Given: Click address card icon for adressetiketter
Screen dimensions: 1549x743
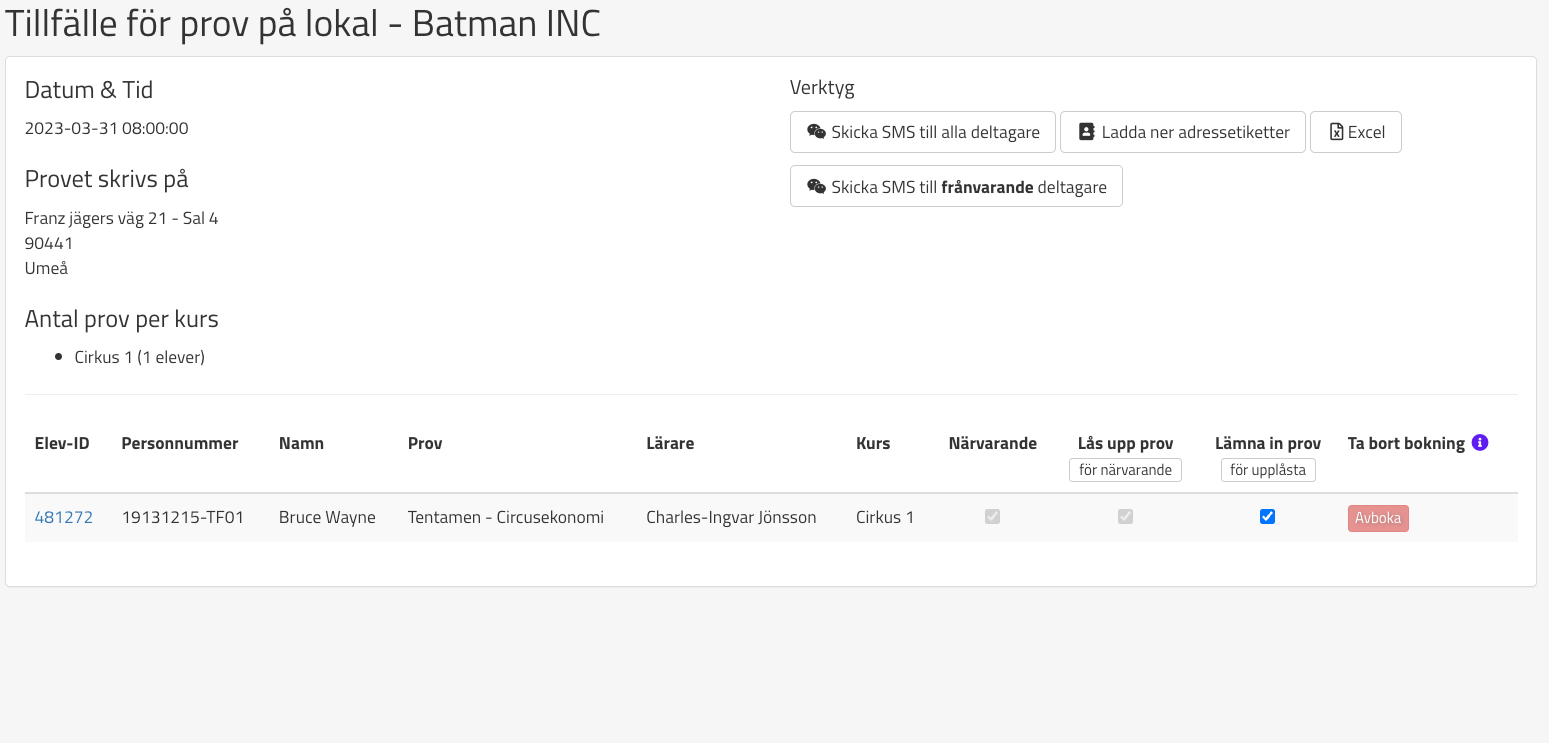Looking at the screenshot, I should click(x=1086, y=132).
